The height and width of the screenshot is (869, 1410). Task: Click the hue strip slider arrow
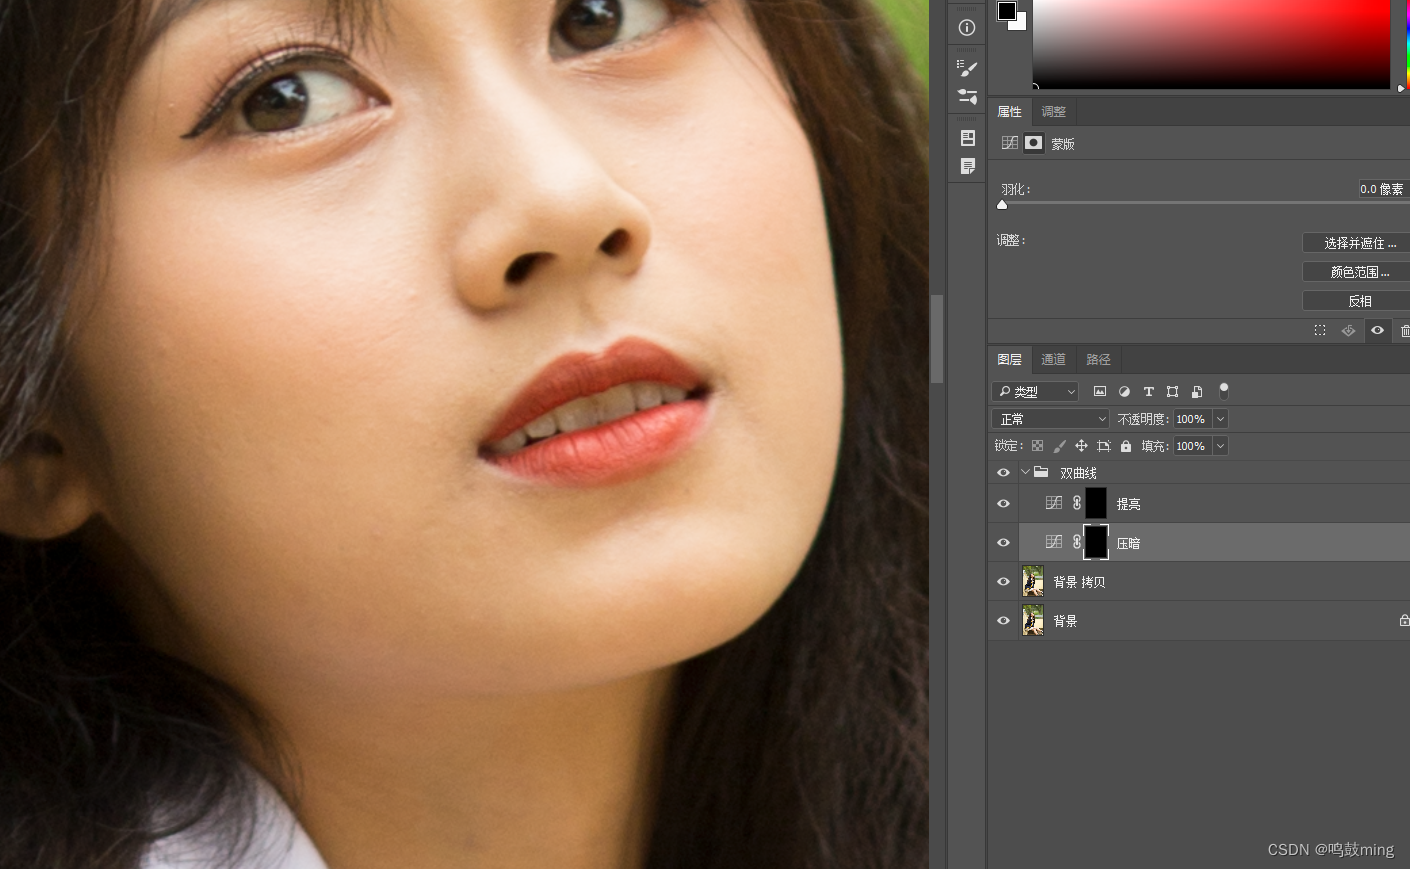(1401, 88)
